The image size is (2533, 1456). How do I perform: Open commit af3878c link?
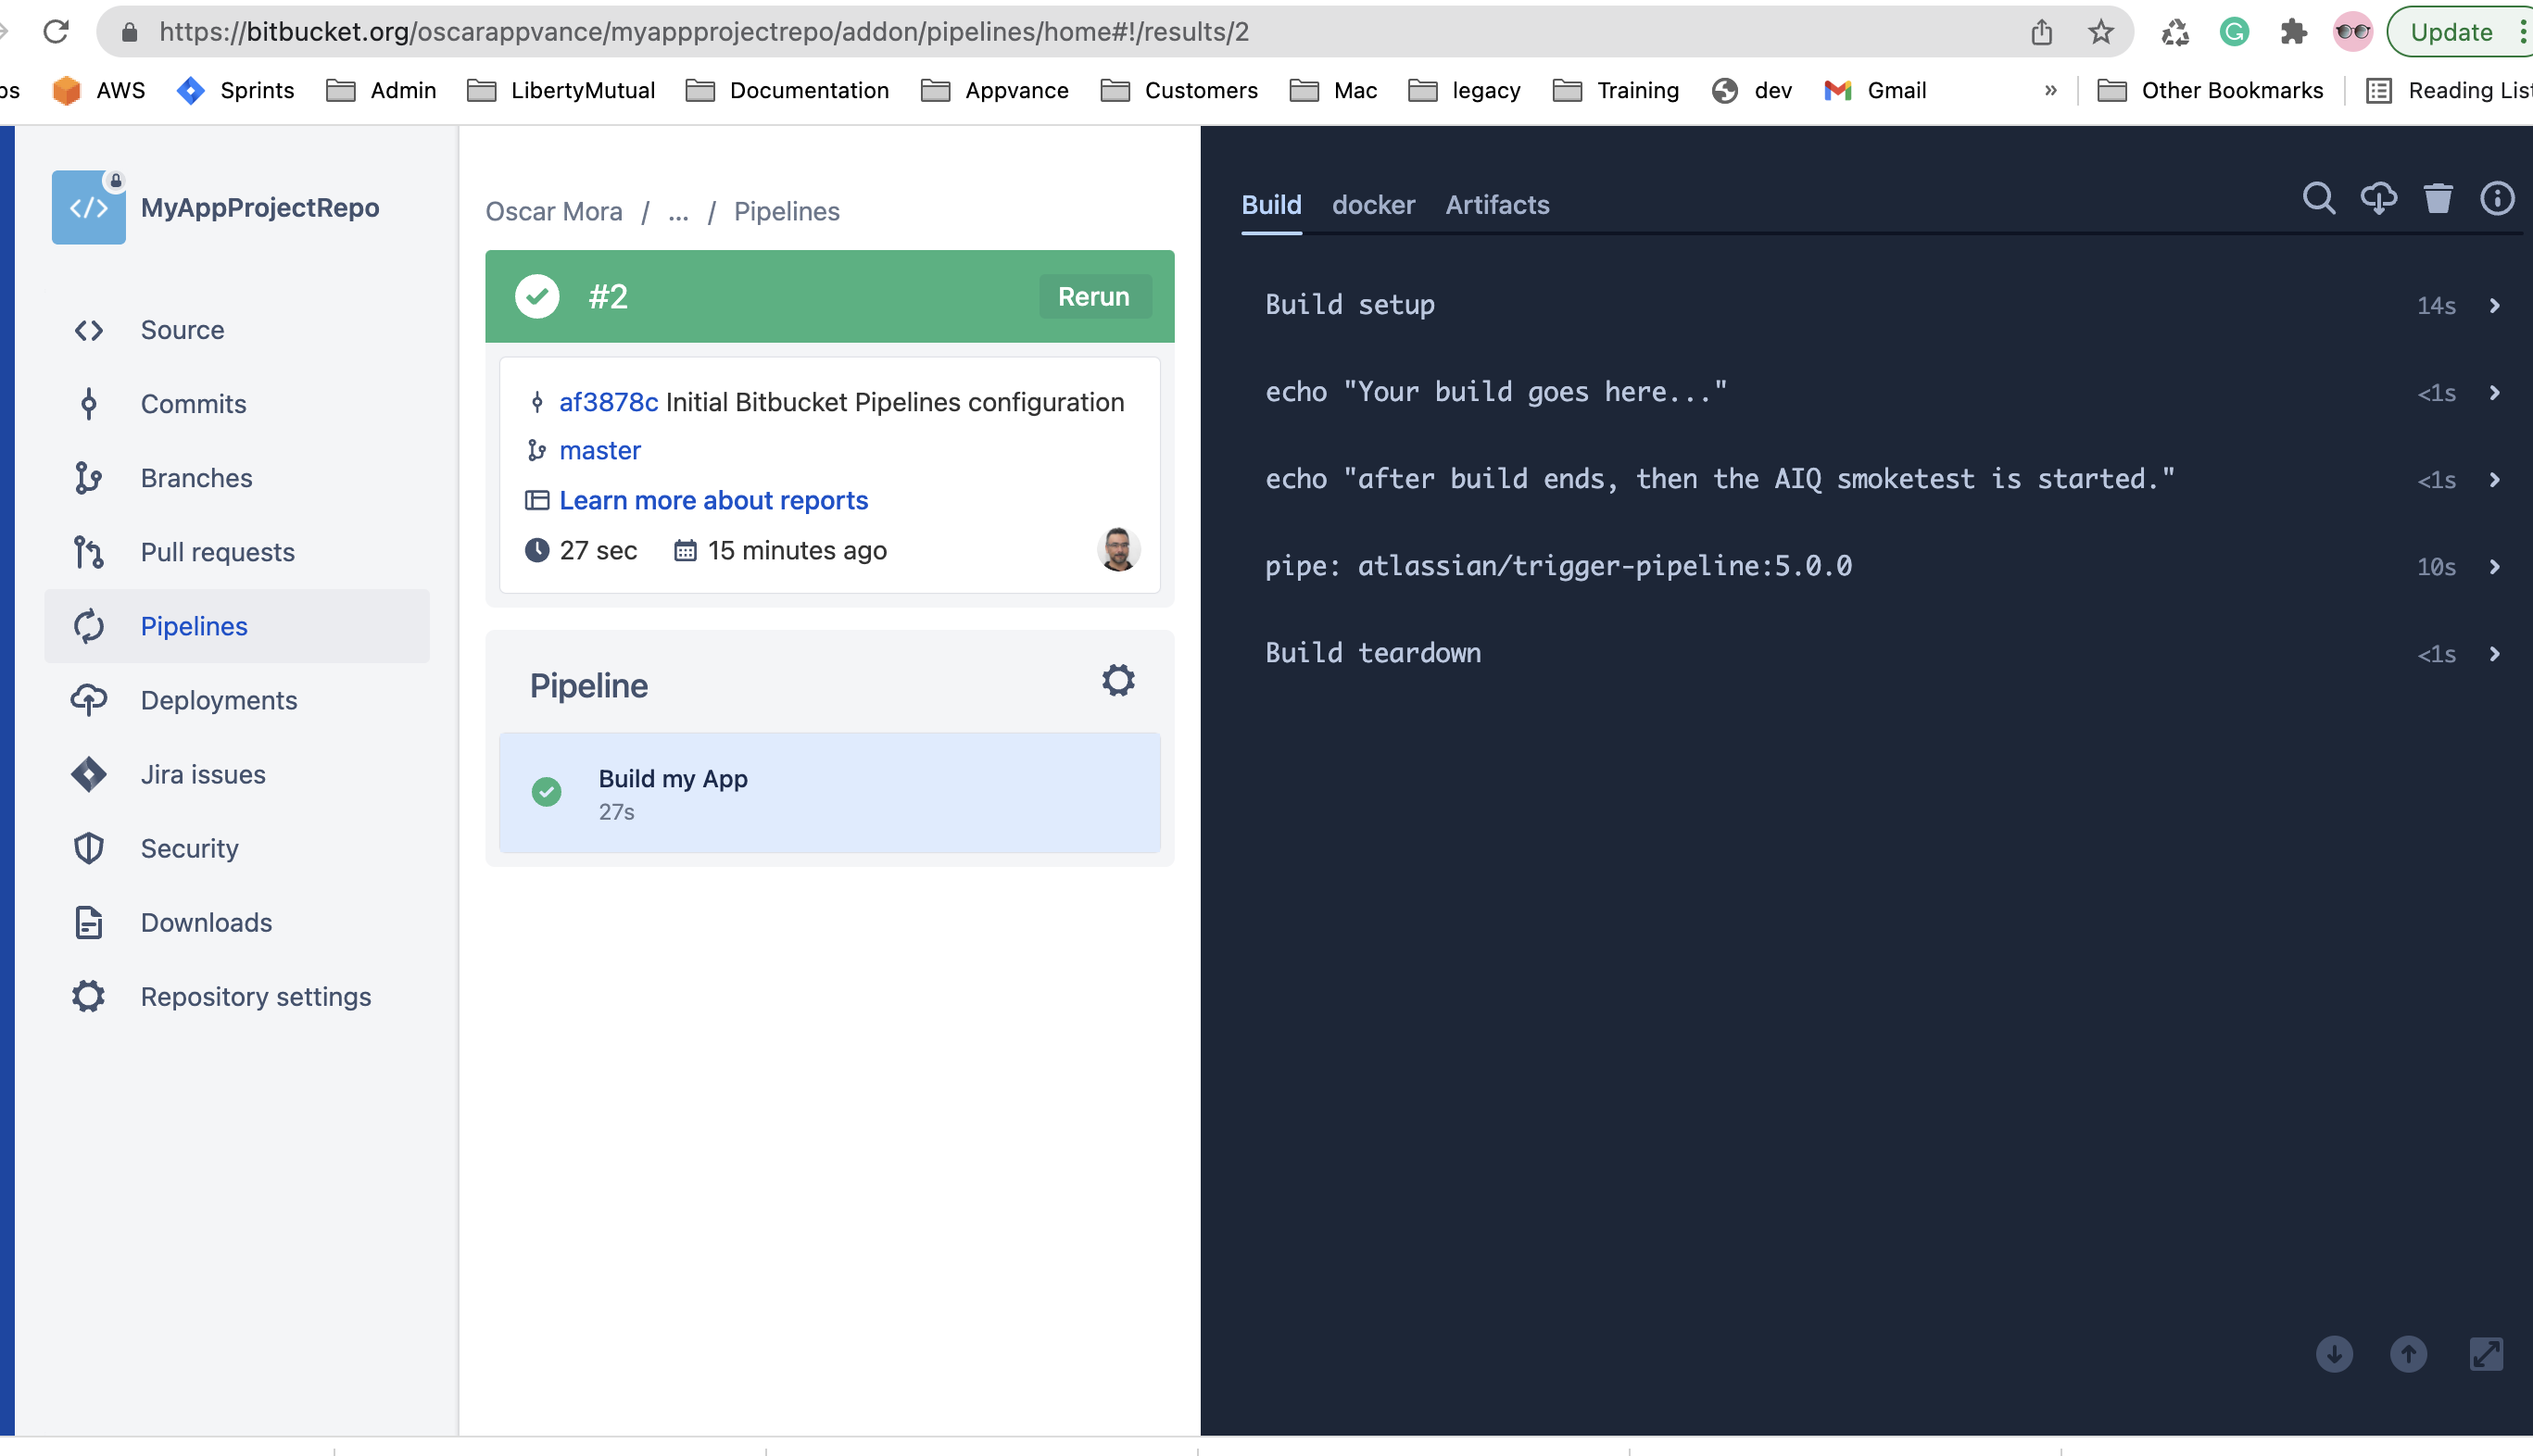tap(608, 402)
